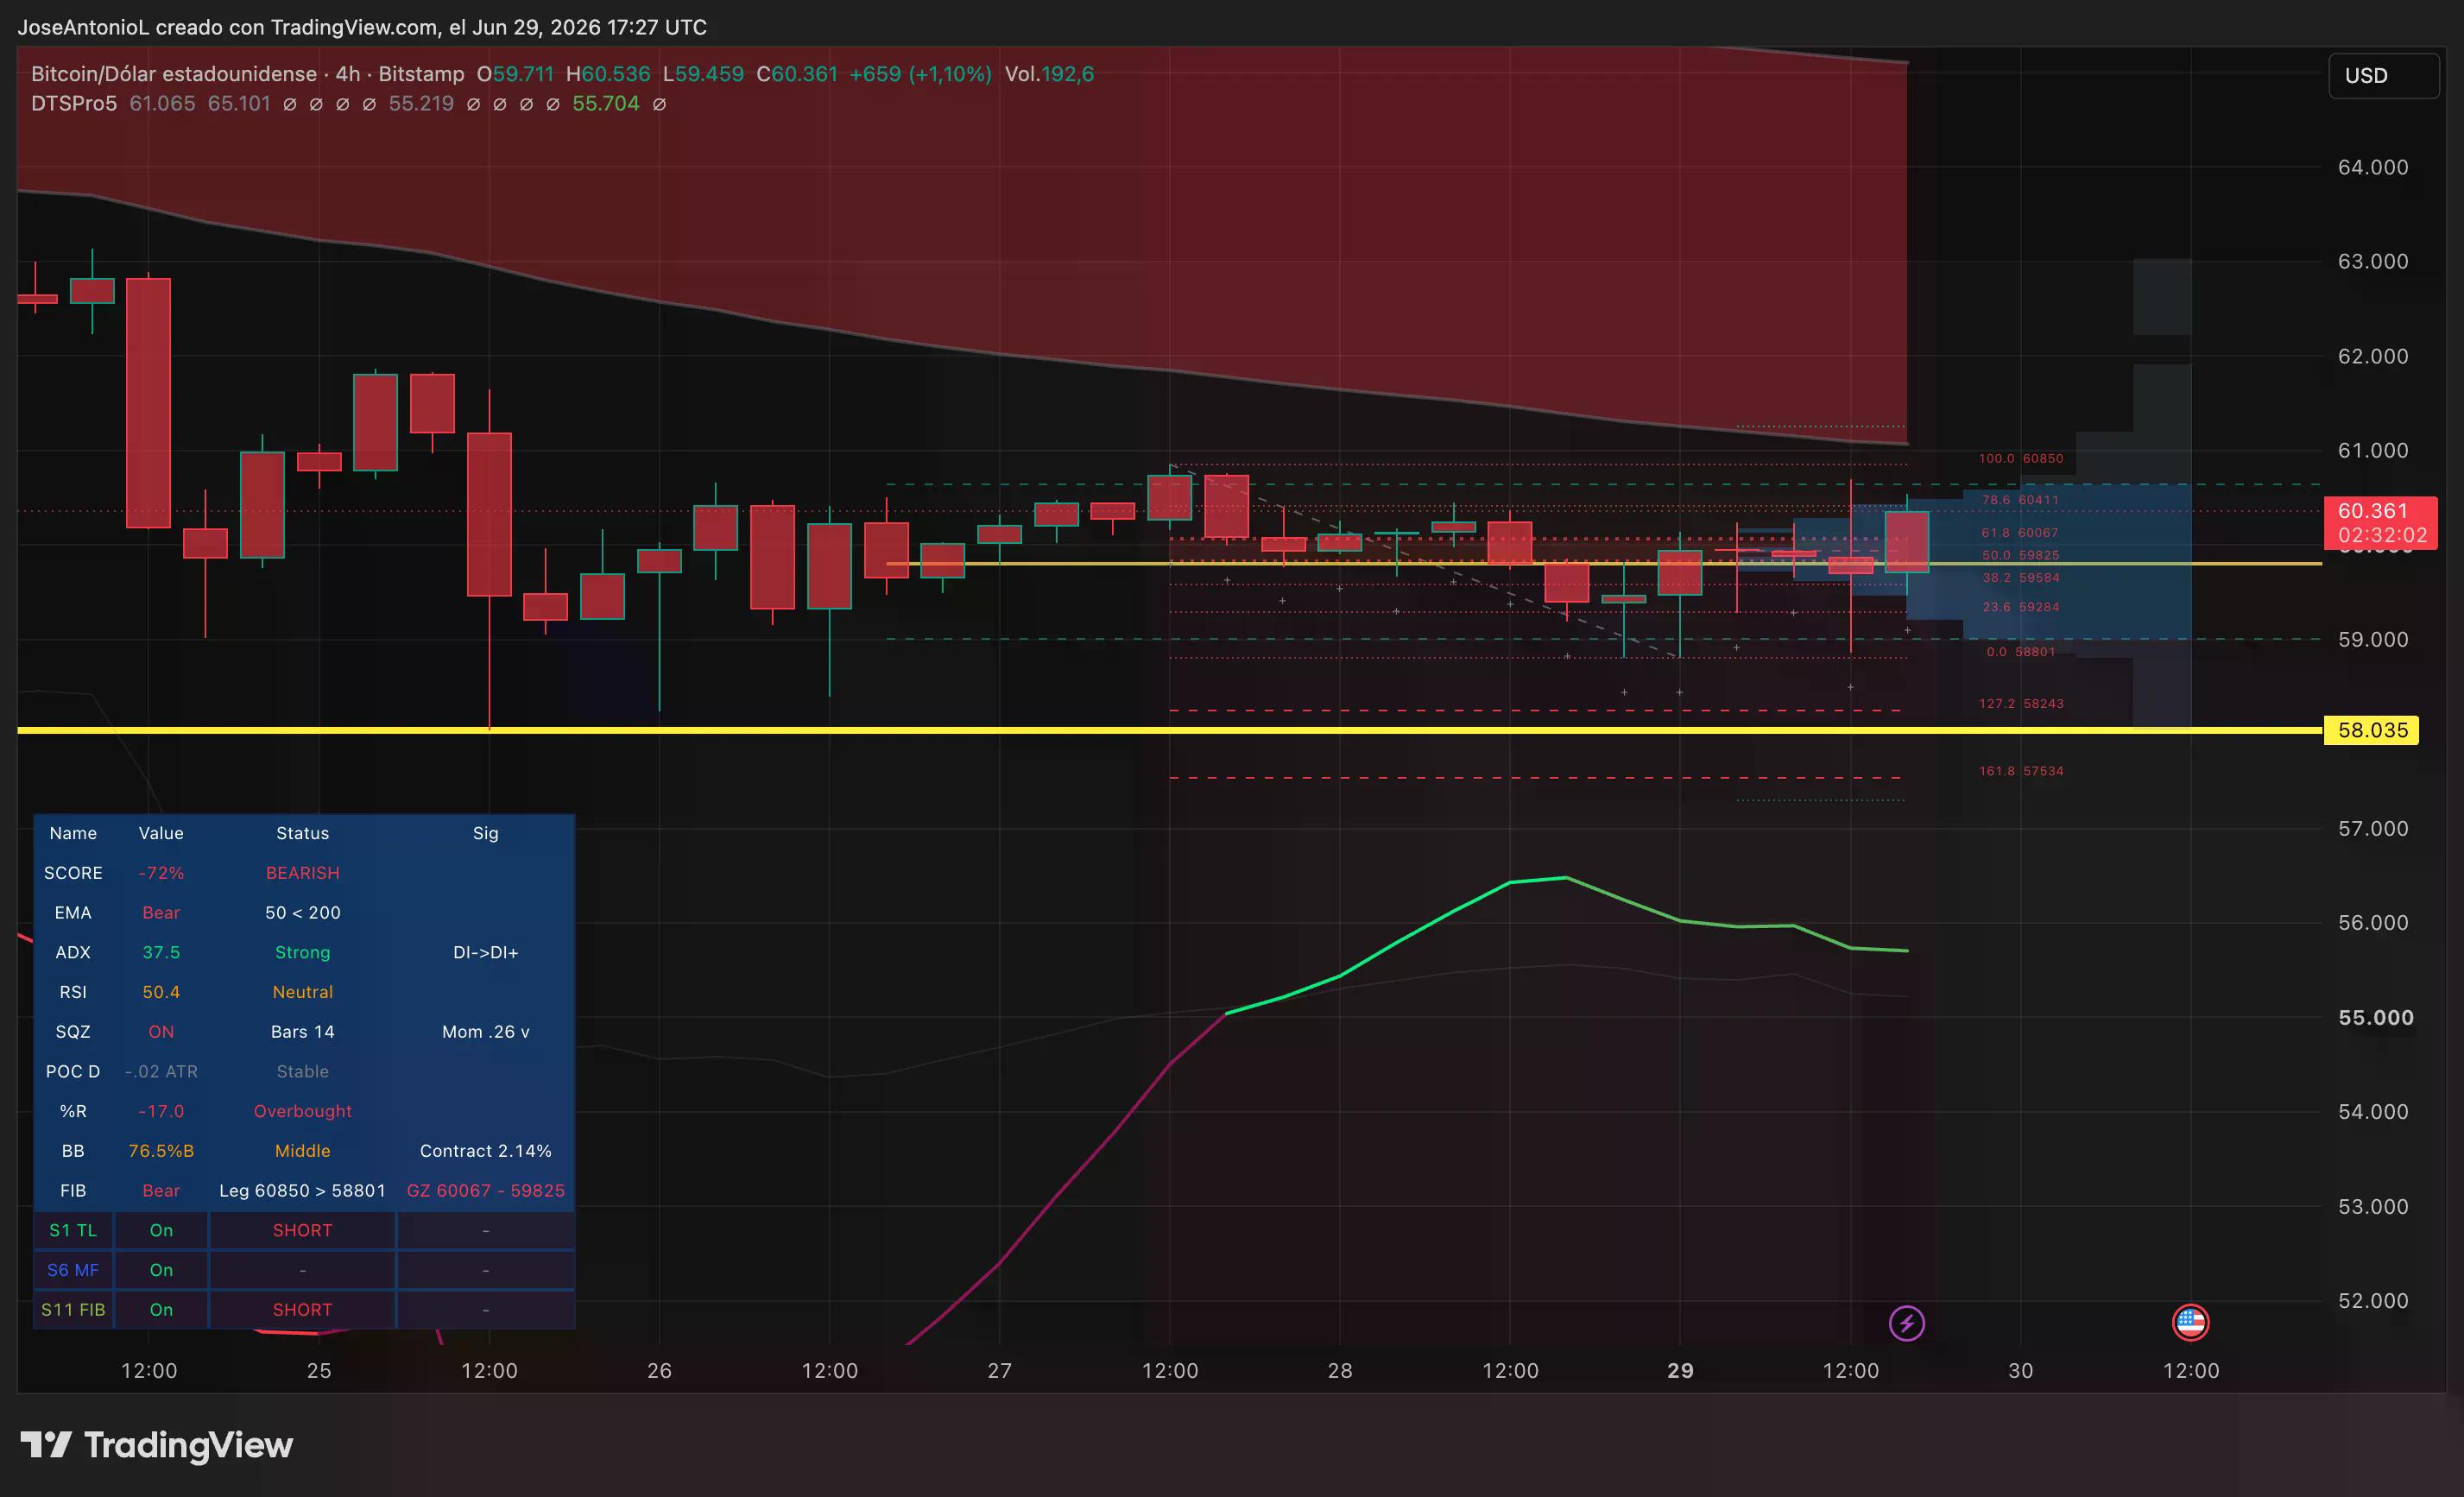Click the purple lightning event icon
The image size is (2464, 1497).
1907,1323
